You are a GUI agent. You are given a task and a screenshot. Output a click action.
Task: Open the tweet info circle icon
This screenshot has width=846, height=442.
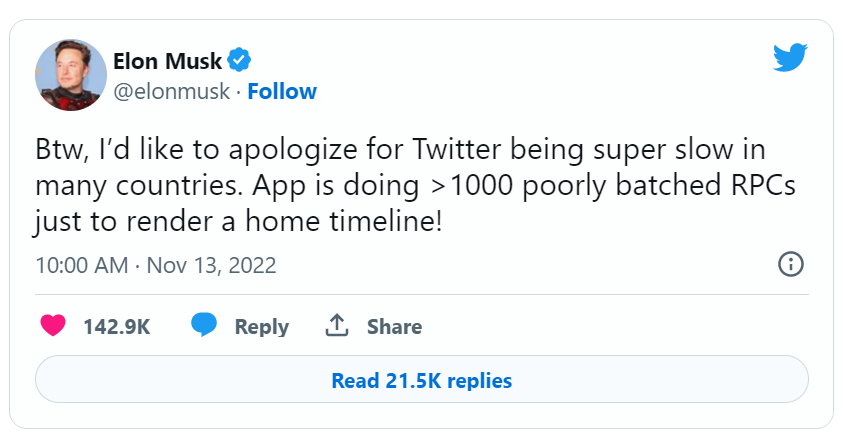790,265
